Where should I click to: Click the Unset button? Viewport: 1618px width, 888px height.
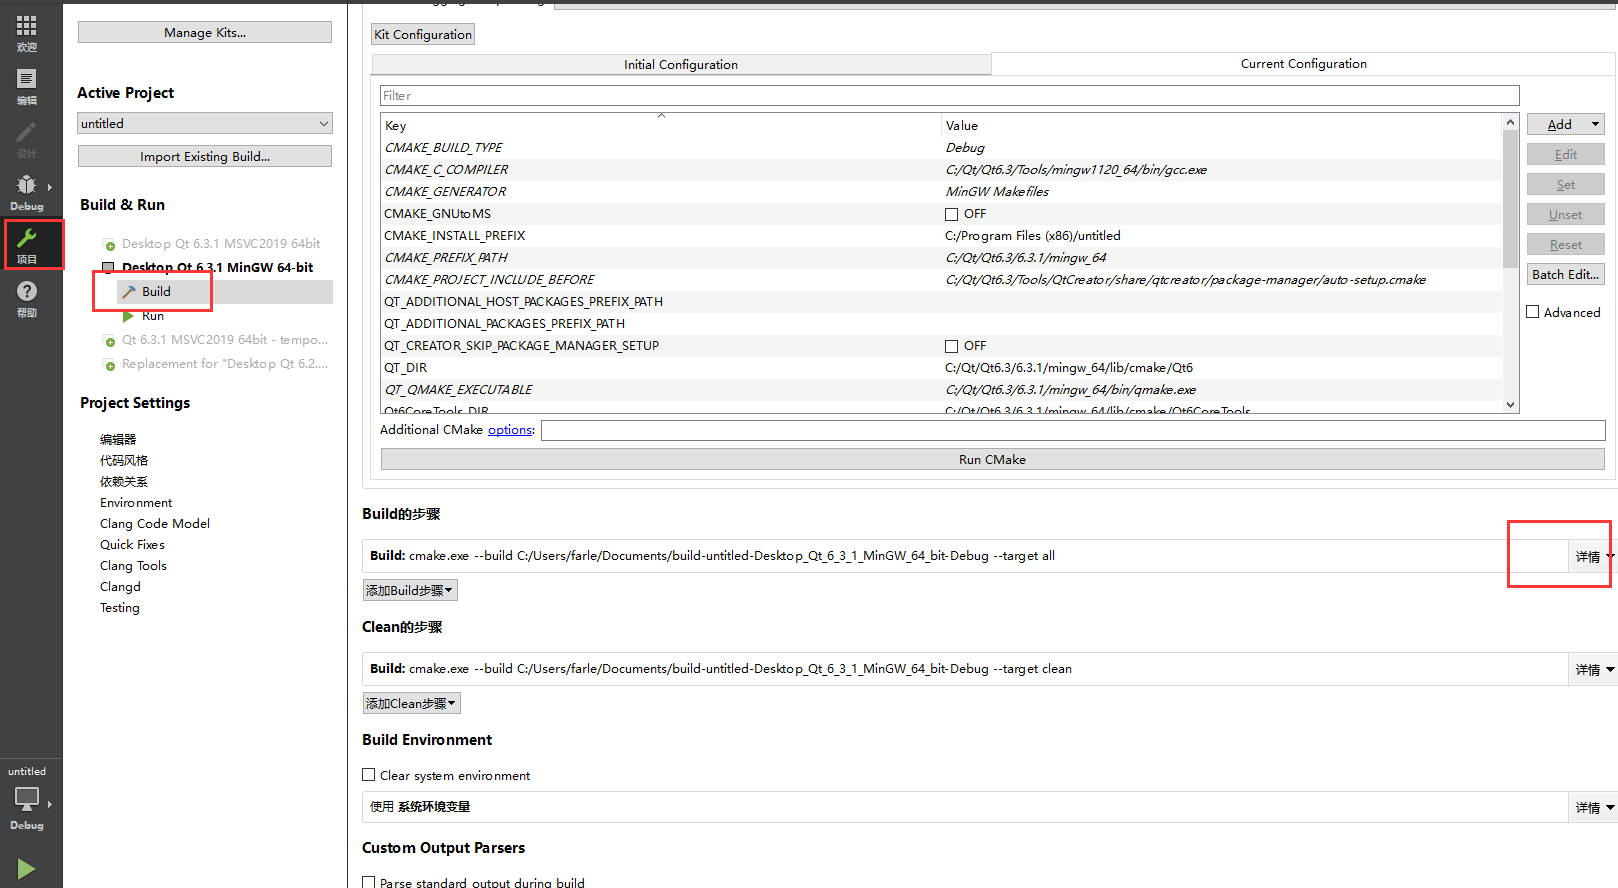[x=1565, y=214]
